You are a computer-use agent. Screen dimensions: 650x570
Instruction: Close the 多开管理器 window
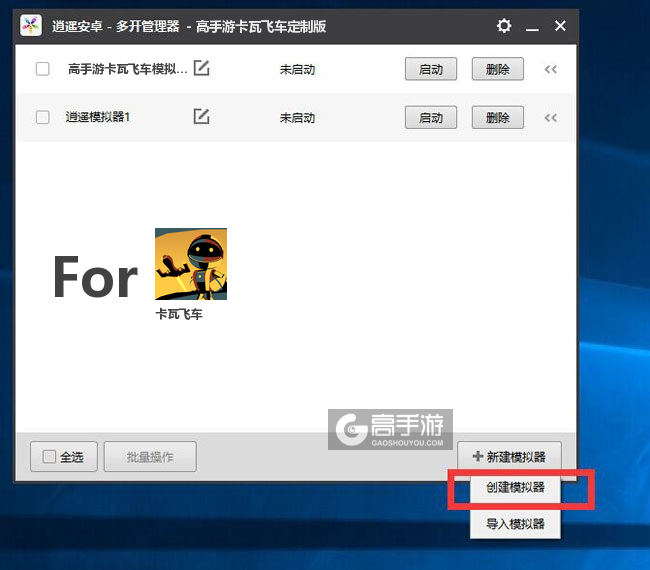click(560, 26)
